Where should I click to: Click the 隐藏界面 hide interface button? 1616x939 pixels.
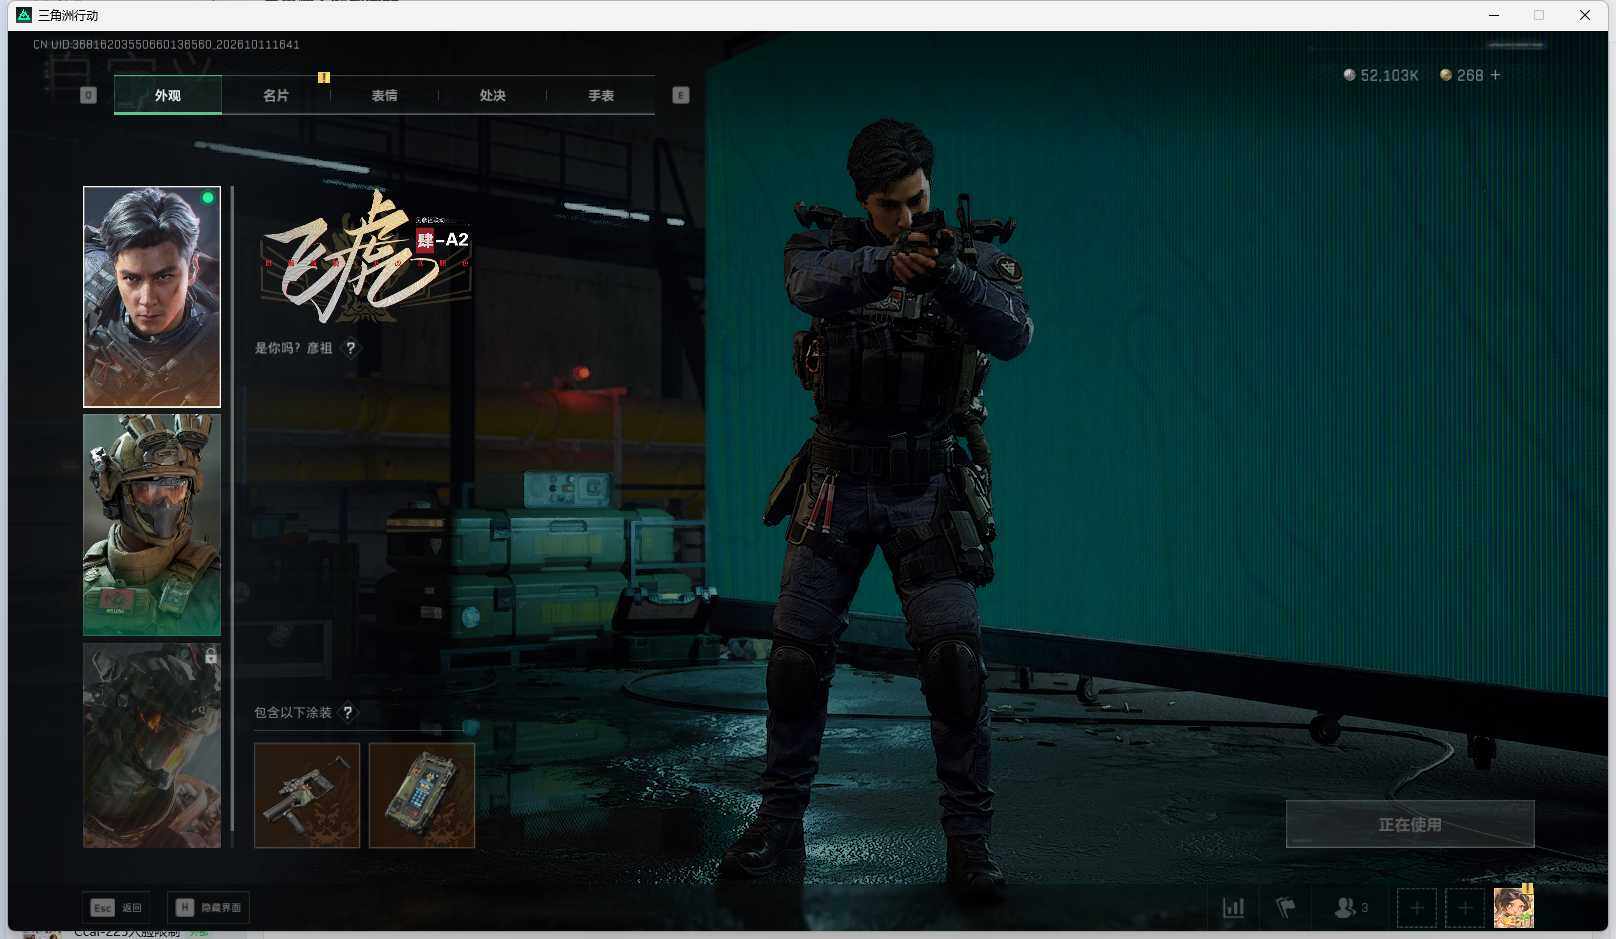click(208, 908)
